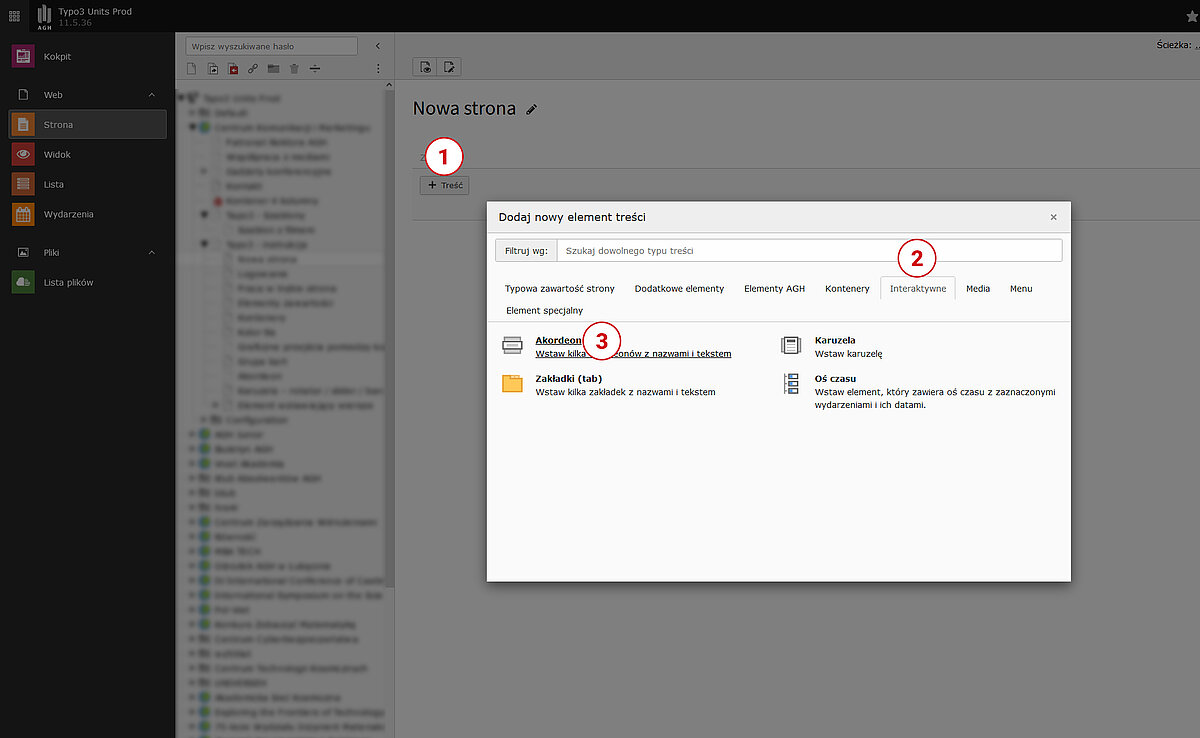Click the Oś czasu timeline icon
The width and height of the screenshot is (1200, 738).
coord(791,384)
